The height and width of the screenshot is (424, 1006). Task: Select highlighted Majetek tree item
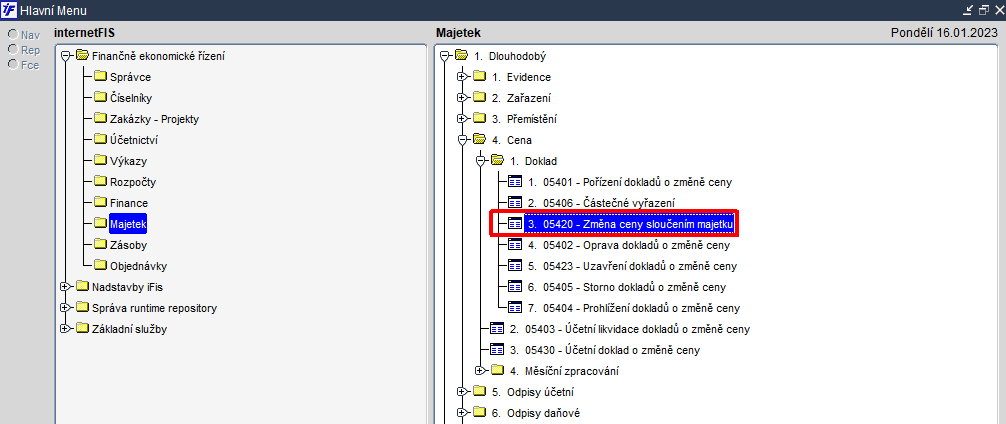pyautogui.click(x=128, y=224)
